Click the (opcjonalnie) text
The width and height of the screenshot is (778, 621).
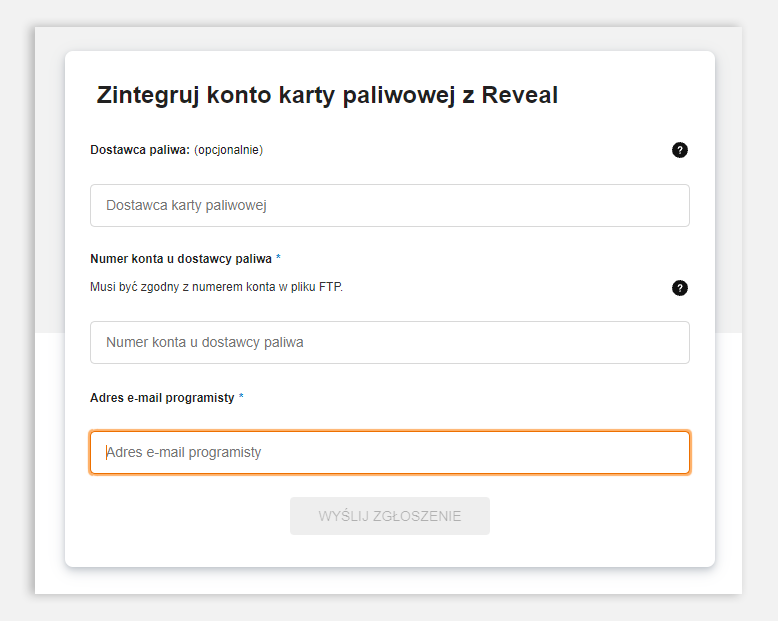click(229, 150)
